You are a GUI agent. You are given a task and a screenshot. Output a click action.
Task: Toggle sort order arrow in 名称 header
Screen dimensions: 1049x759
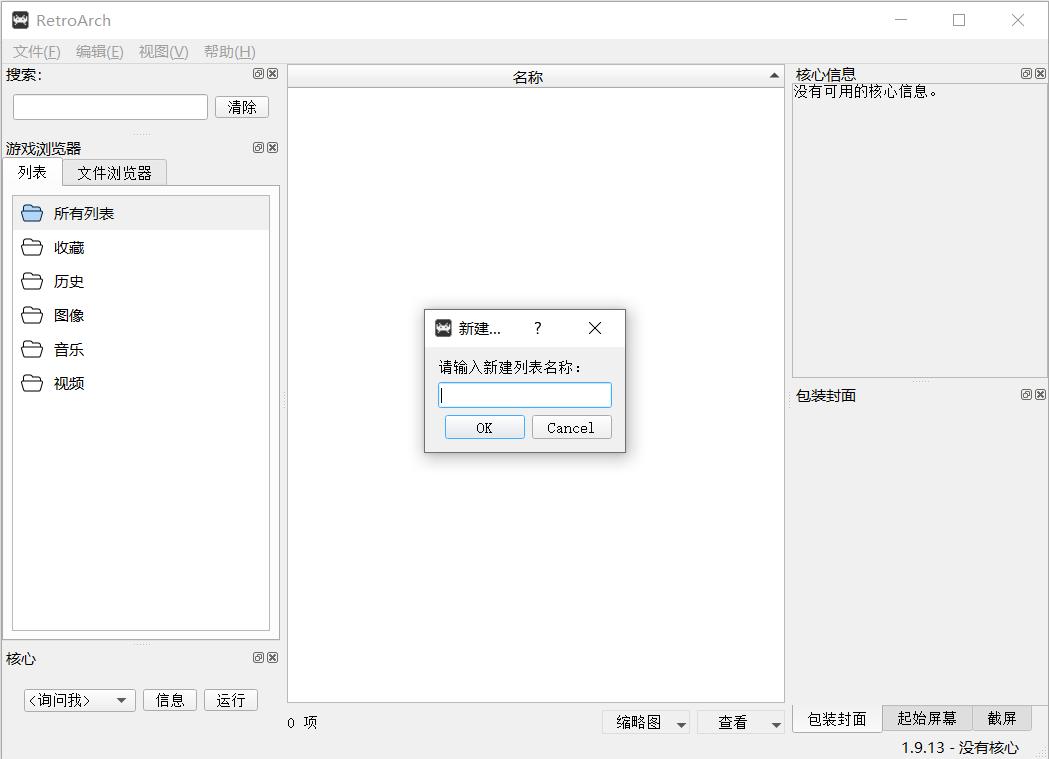click(x=774, y=76)
